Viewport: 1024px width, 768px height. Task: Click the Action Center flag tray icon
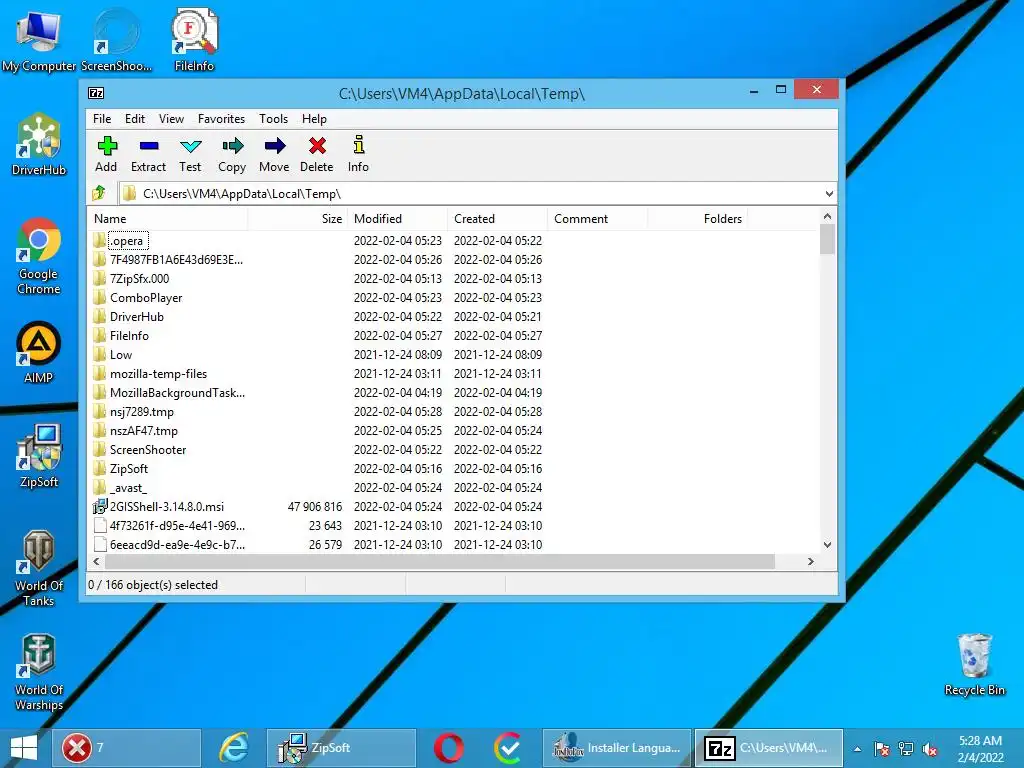point(882,749)
